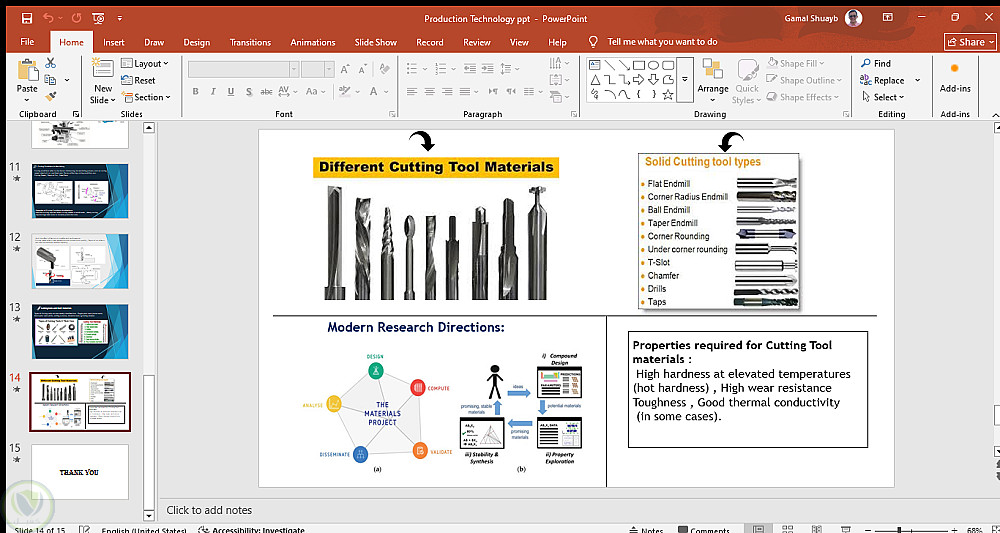Open Add-ins from the ribbon

tap(955, 78)
